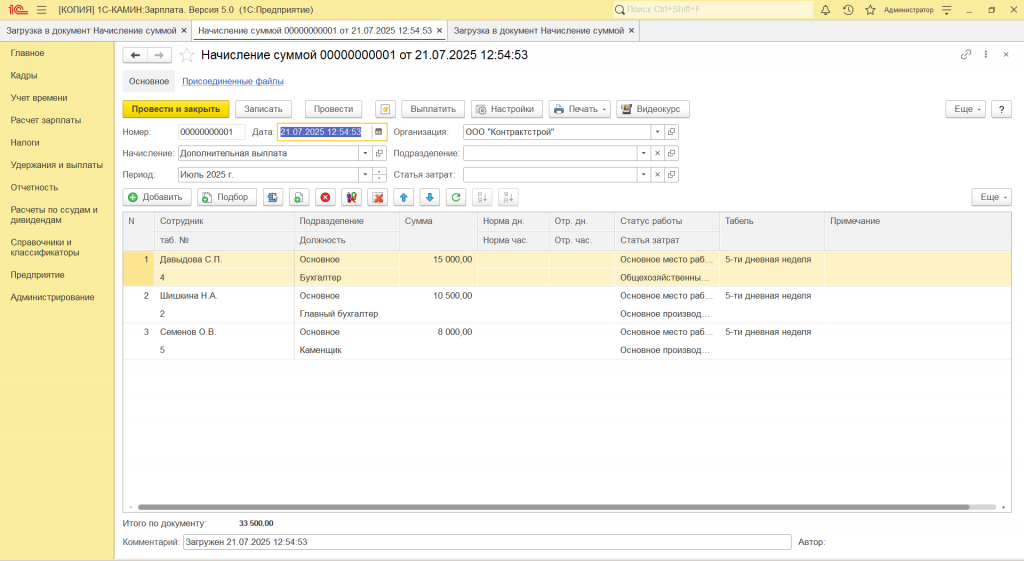
Task: Open help with the question mark button
Action: pos(1001,109)
